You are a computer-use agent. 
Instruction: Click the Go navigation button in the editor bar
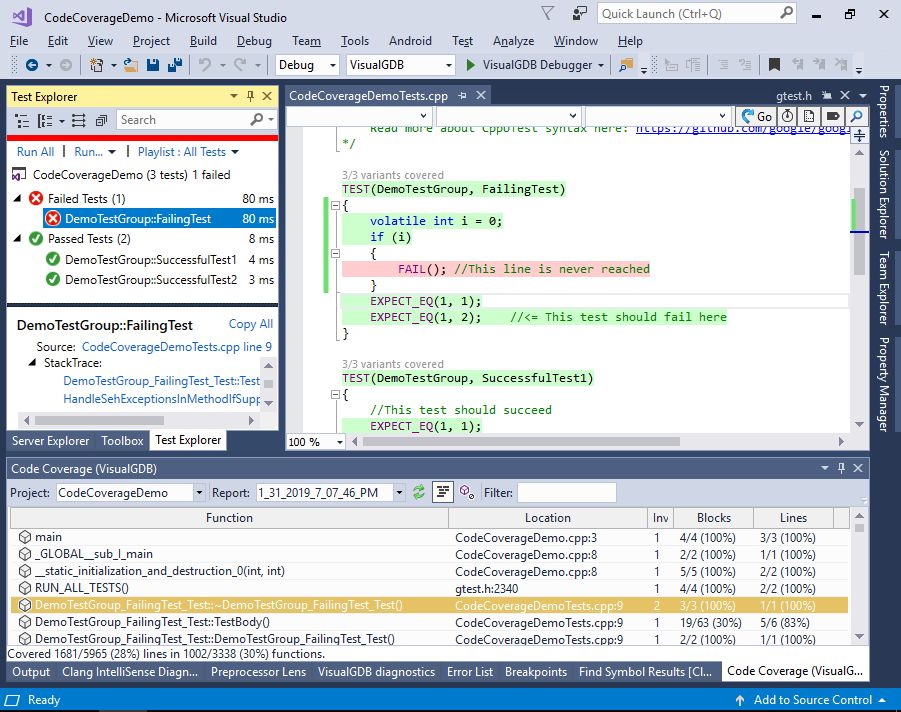click(756, 117)
